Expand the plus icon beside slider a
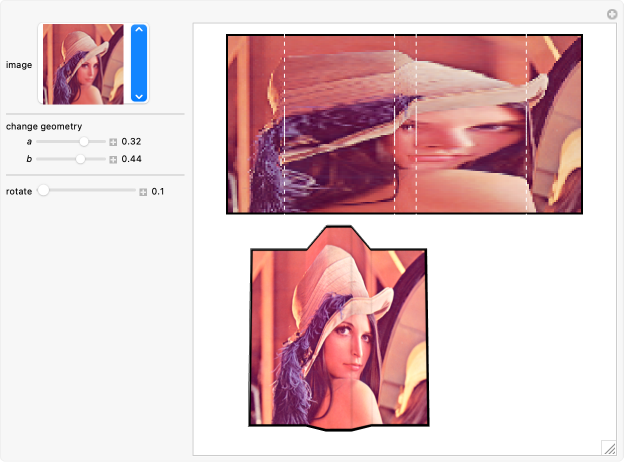The height and width of the screenshot is (463, 624). [x=113, y=143]
